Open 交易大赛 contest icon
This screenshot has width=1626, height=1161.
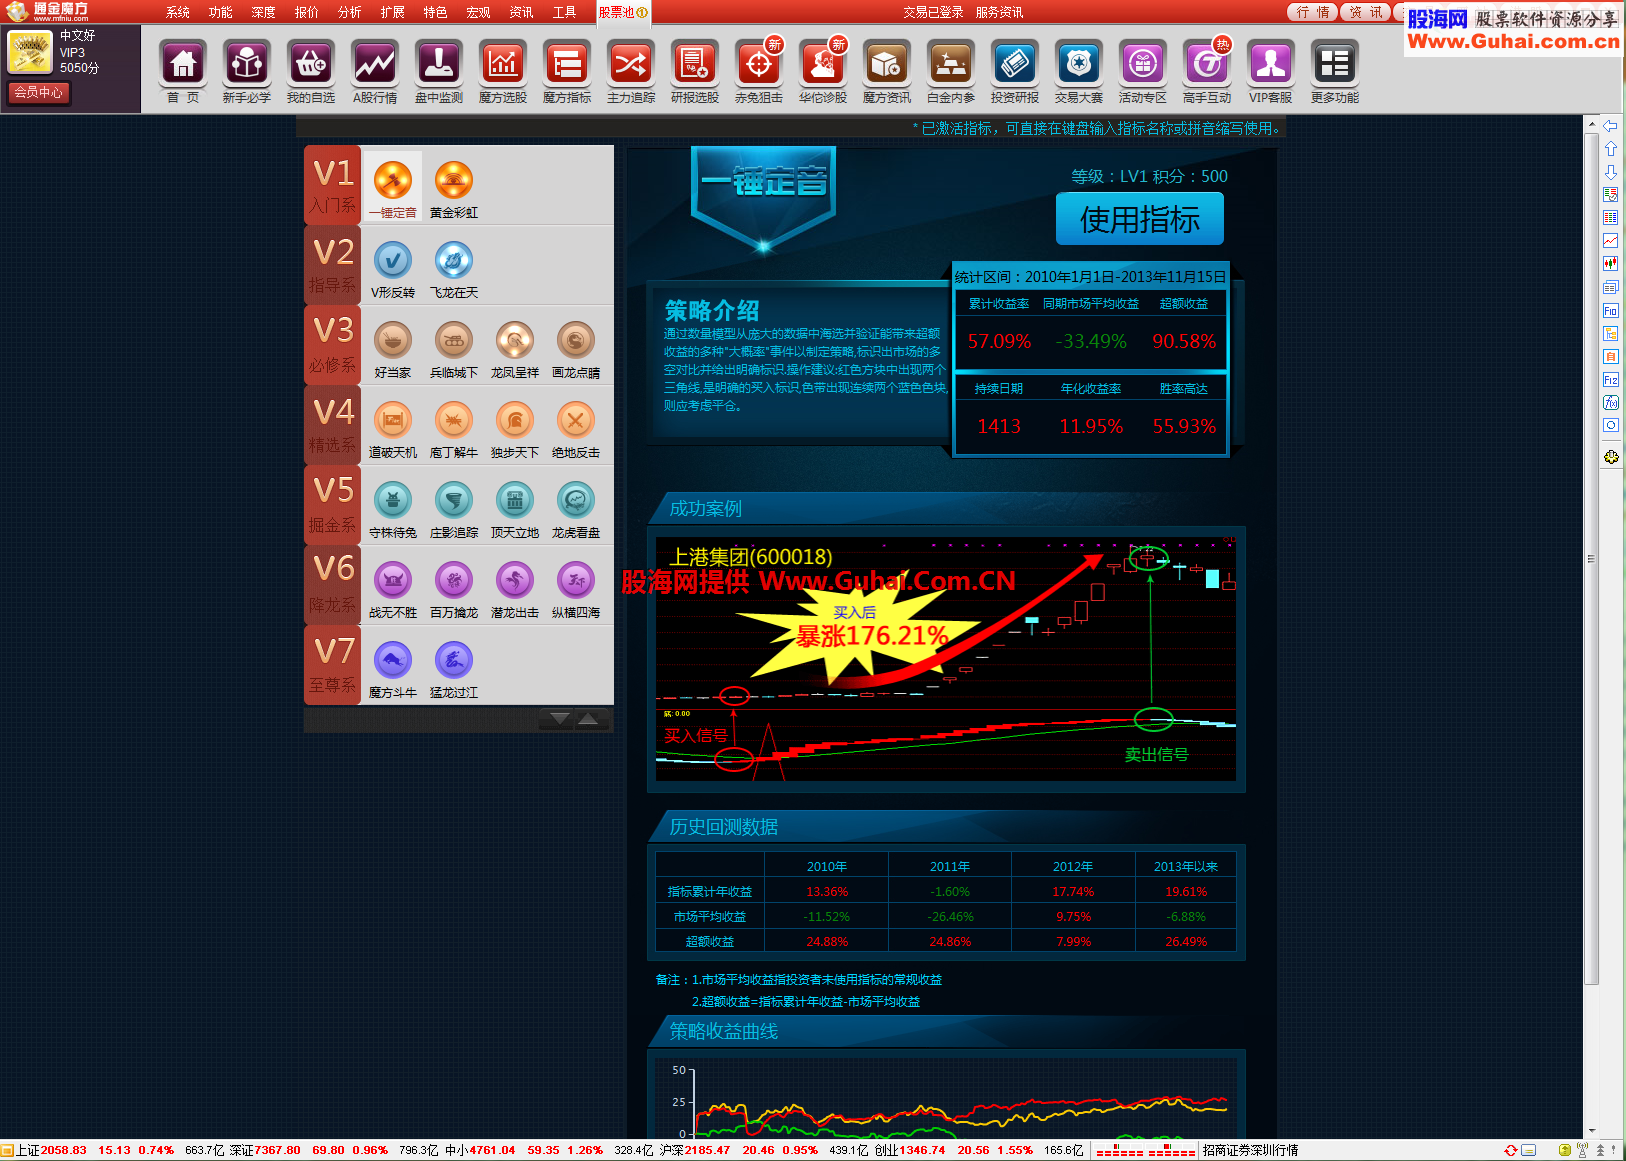[x=1079, y=71]
